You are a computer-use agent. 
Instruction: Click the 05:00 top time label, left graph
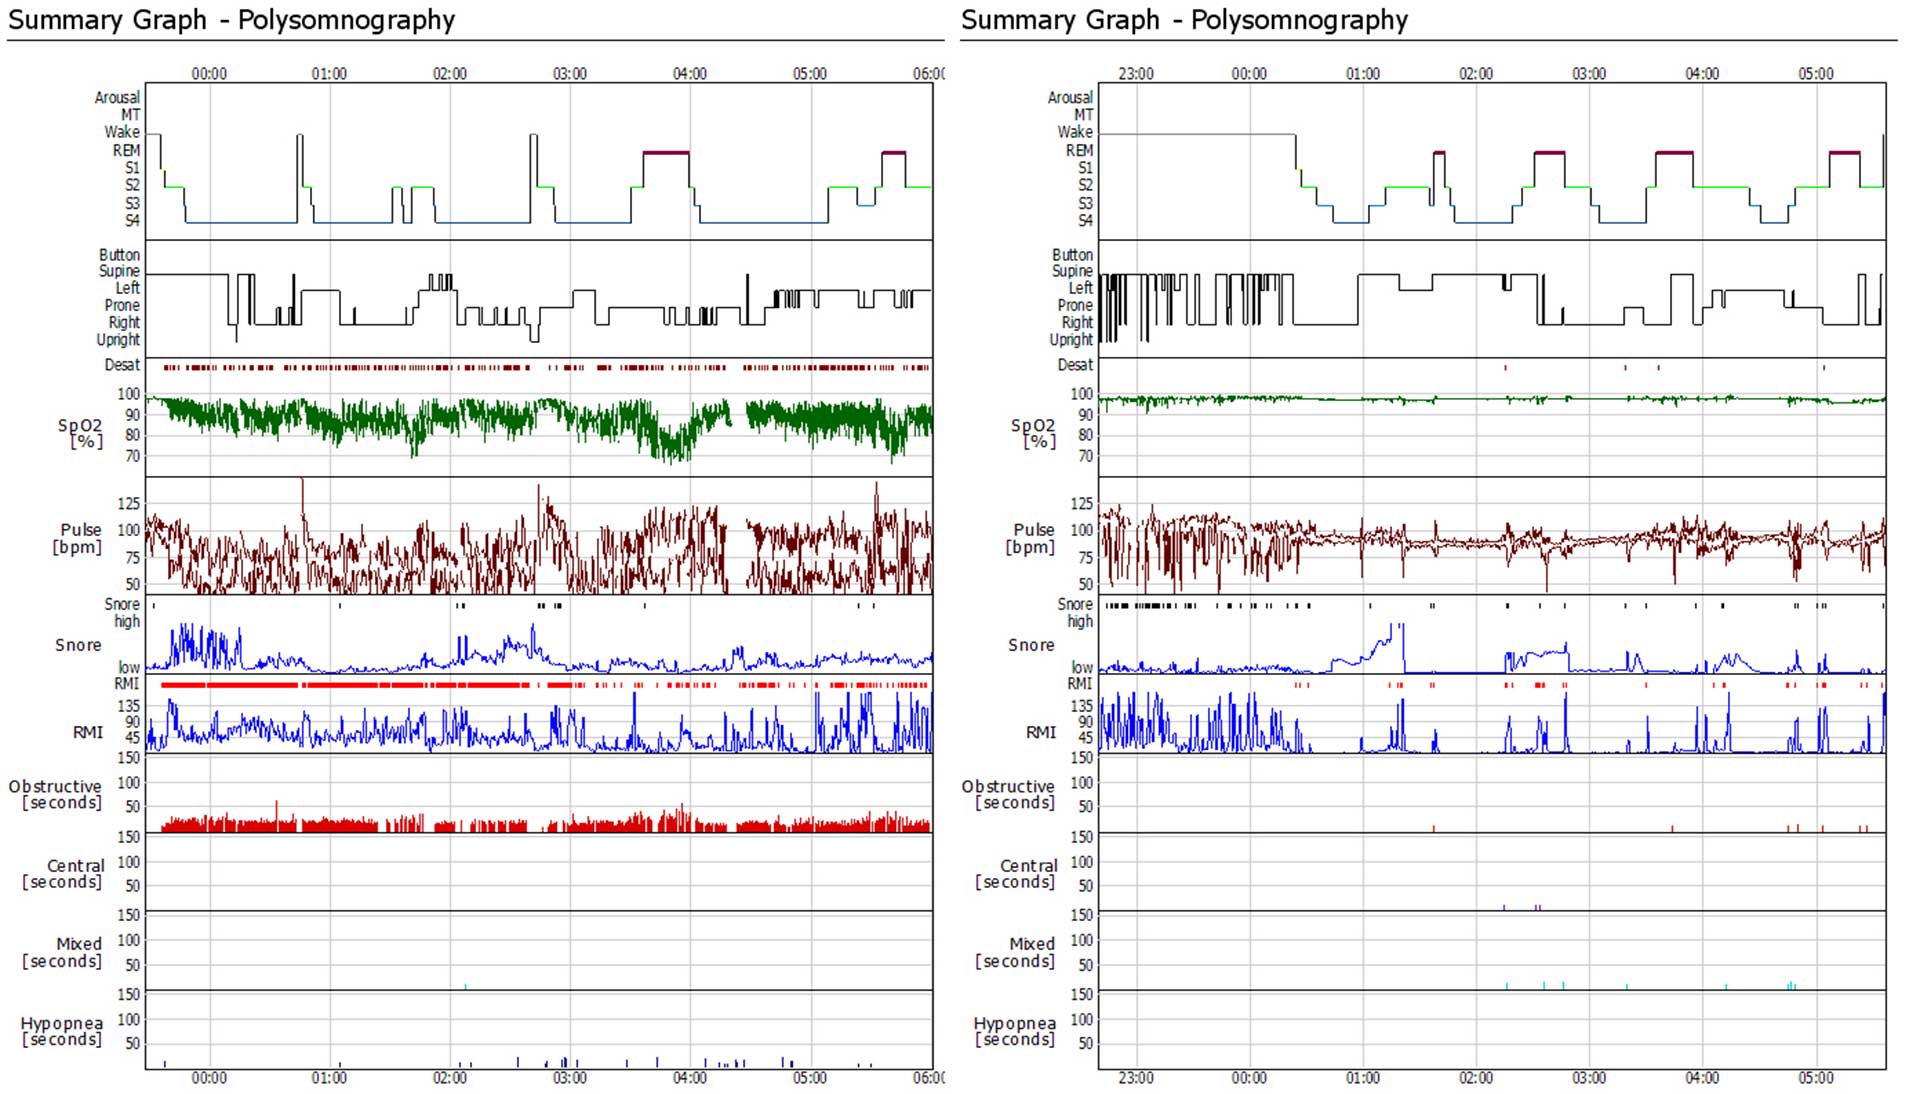(x=809, y=73)
